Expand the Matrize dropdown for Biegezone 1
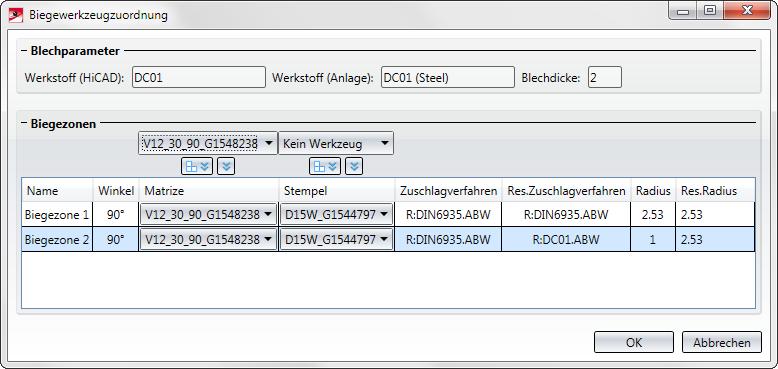 [x=208, y=214]
